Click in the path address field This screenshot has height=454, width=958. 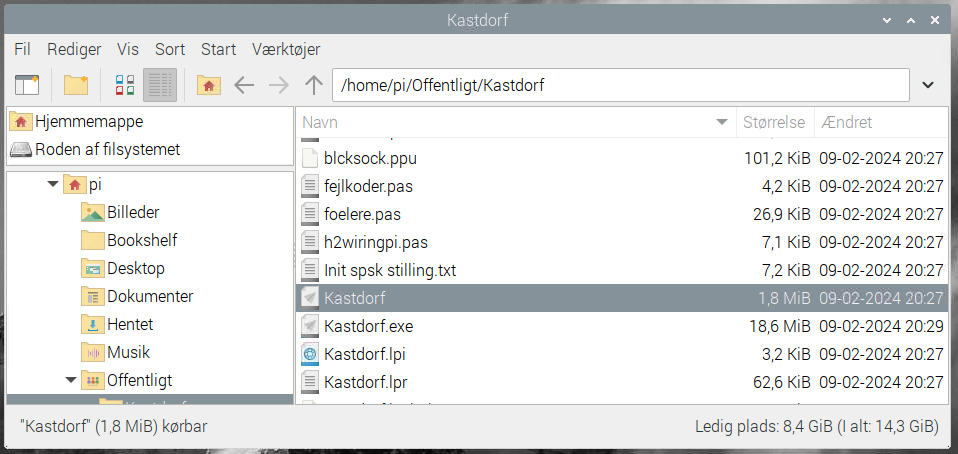click(620, 85)
